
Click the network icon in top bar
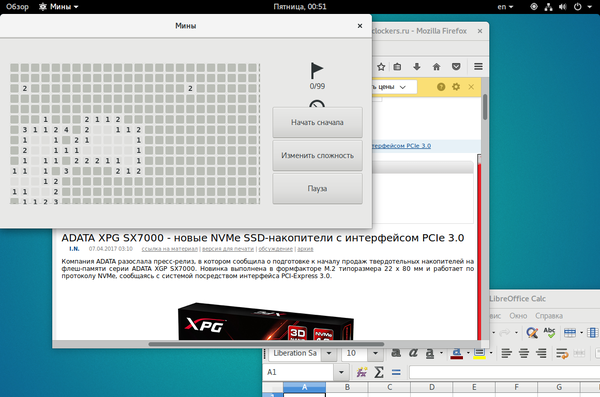(x=549, y=7)
